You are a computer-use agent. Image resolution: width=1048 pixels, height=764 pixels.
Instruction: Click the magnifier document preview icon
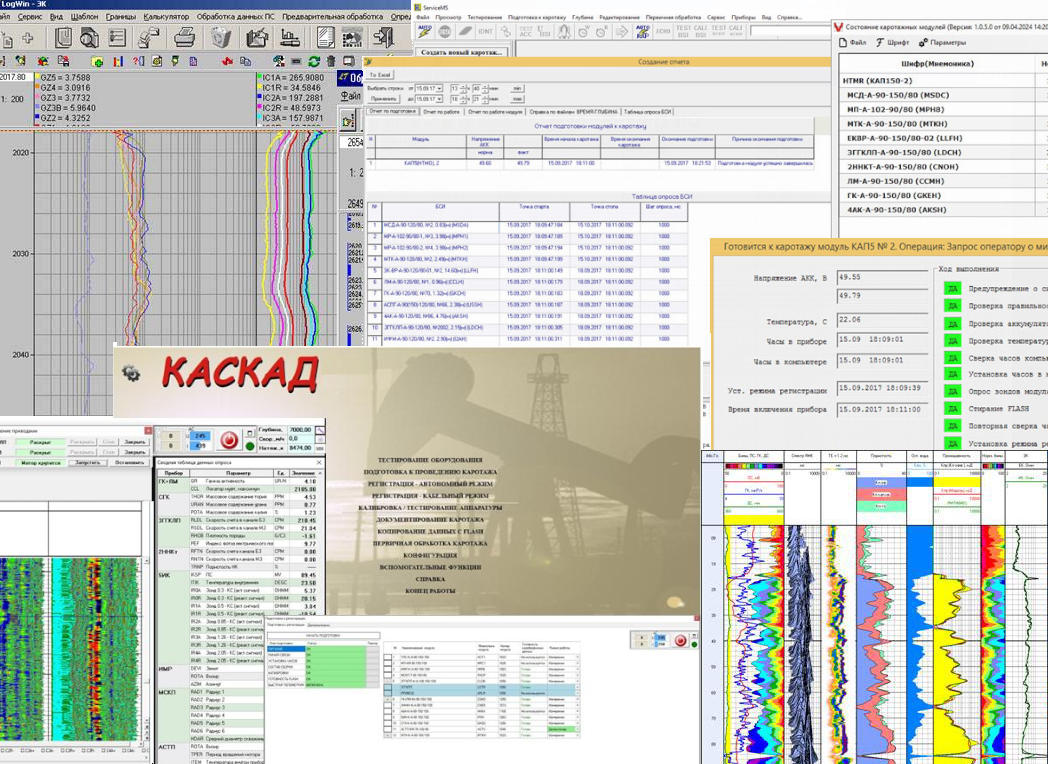[89, 38]
